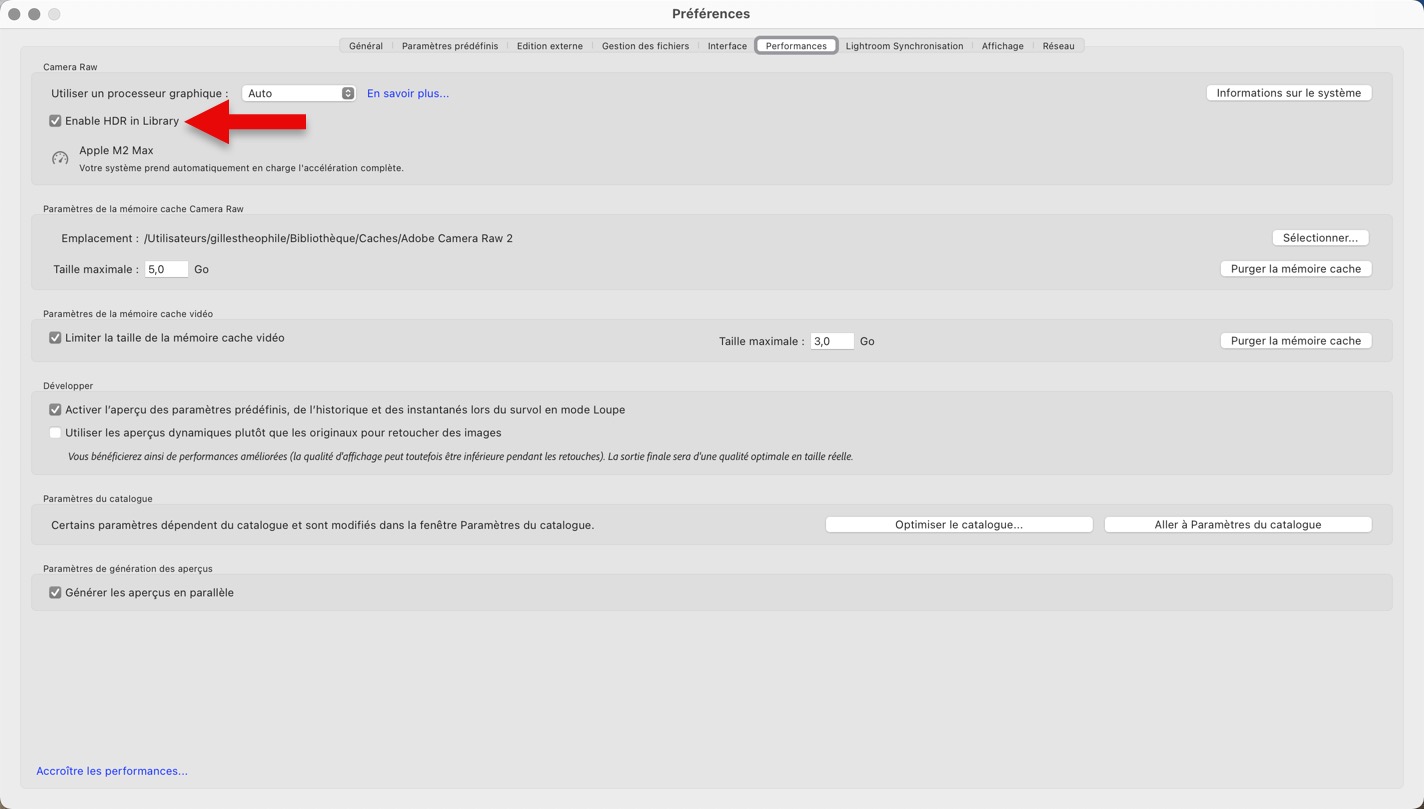Image resolution: width=1424 pixels, height=809 pixels.
Task: Toggle Générer les aperçus en parallèle
Action: click(x=55, y=593)
